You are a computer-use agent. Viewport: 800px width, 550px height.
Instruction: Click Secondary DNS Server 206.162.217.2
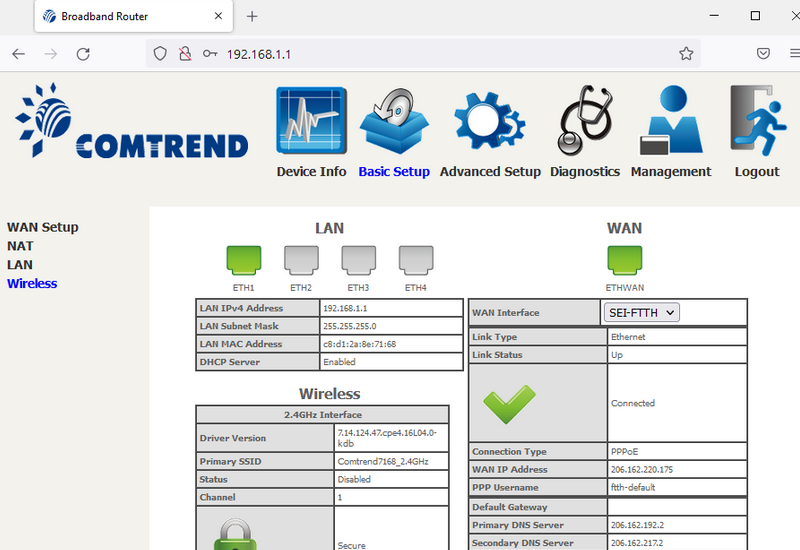point(637,543)
